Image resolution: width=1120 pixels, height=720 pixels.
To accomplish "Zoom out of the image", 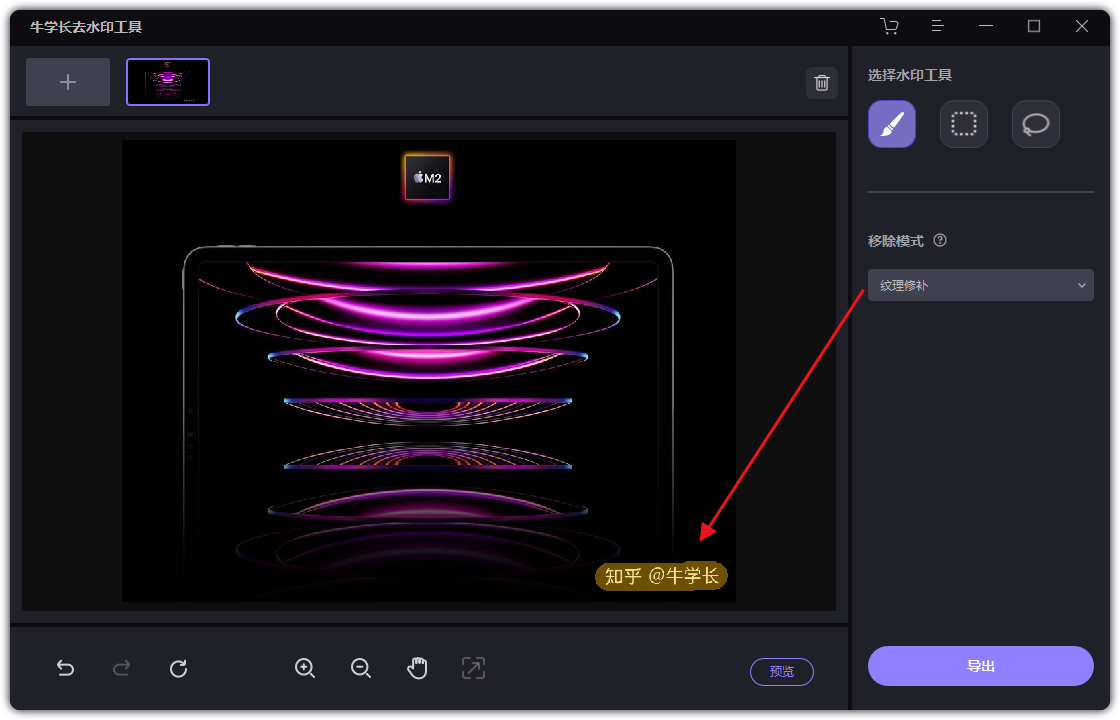I will (x=361, y=669).
